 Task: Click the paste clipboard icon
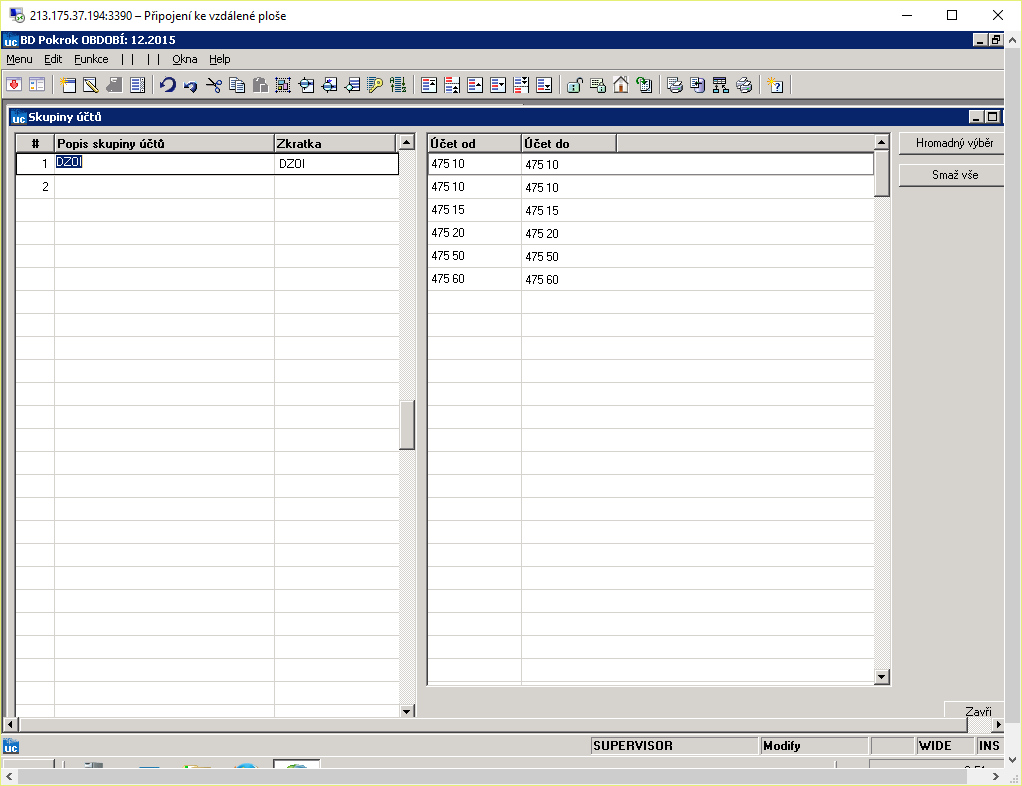click(x=260, y=85)
